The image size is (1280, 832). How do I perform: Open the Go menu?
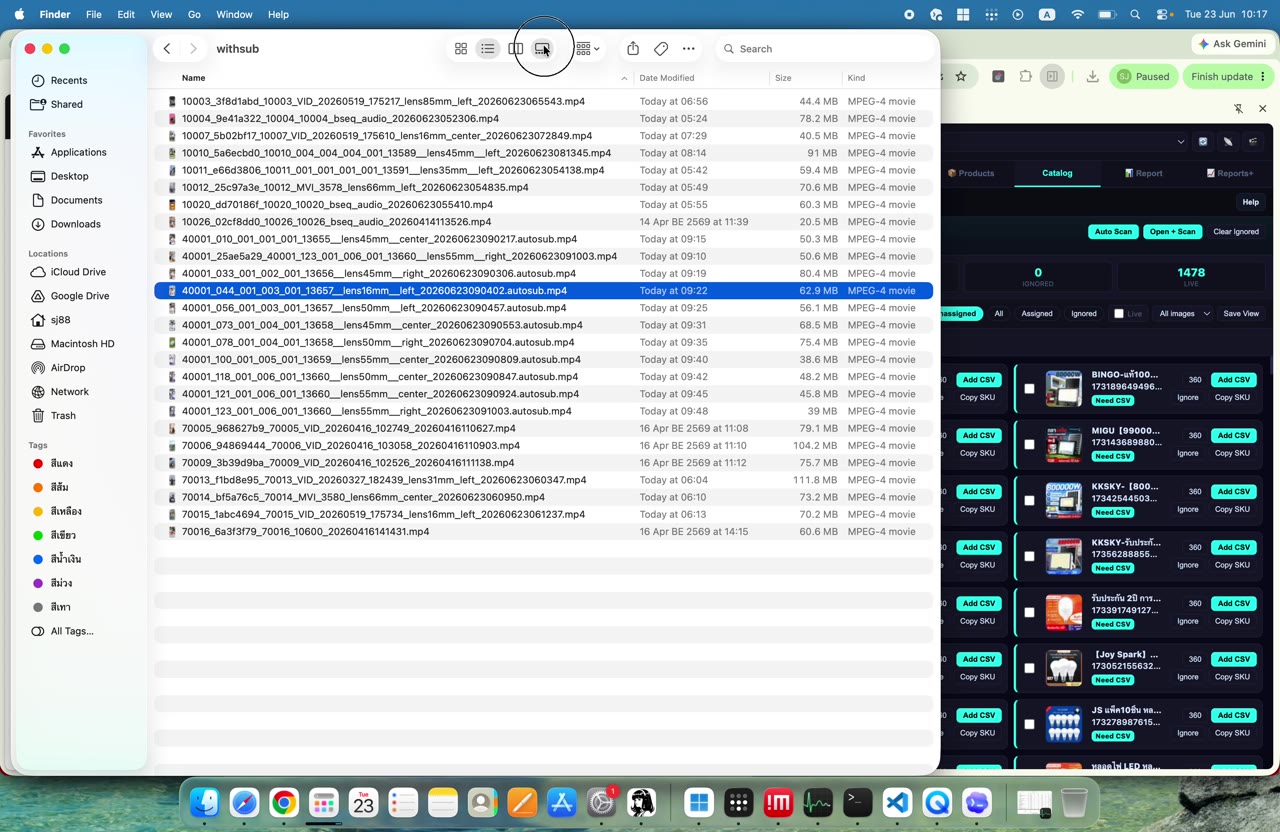194,14
